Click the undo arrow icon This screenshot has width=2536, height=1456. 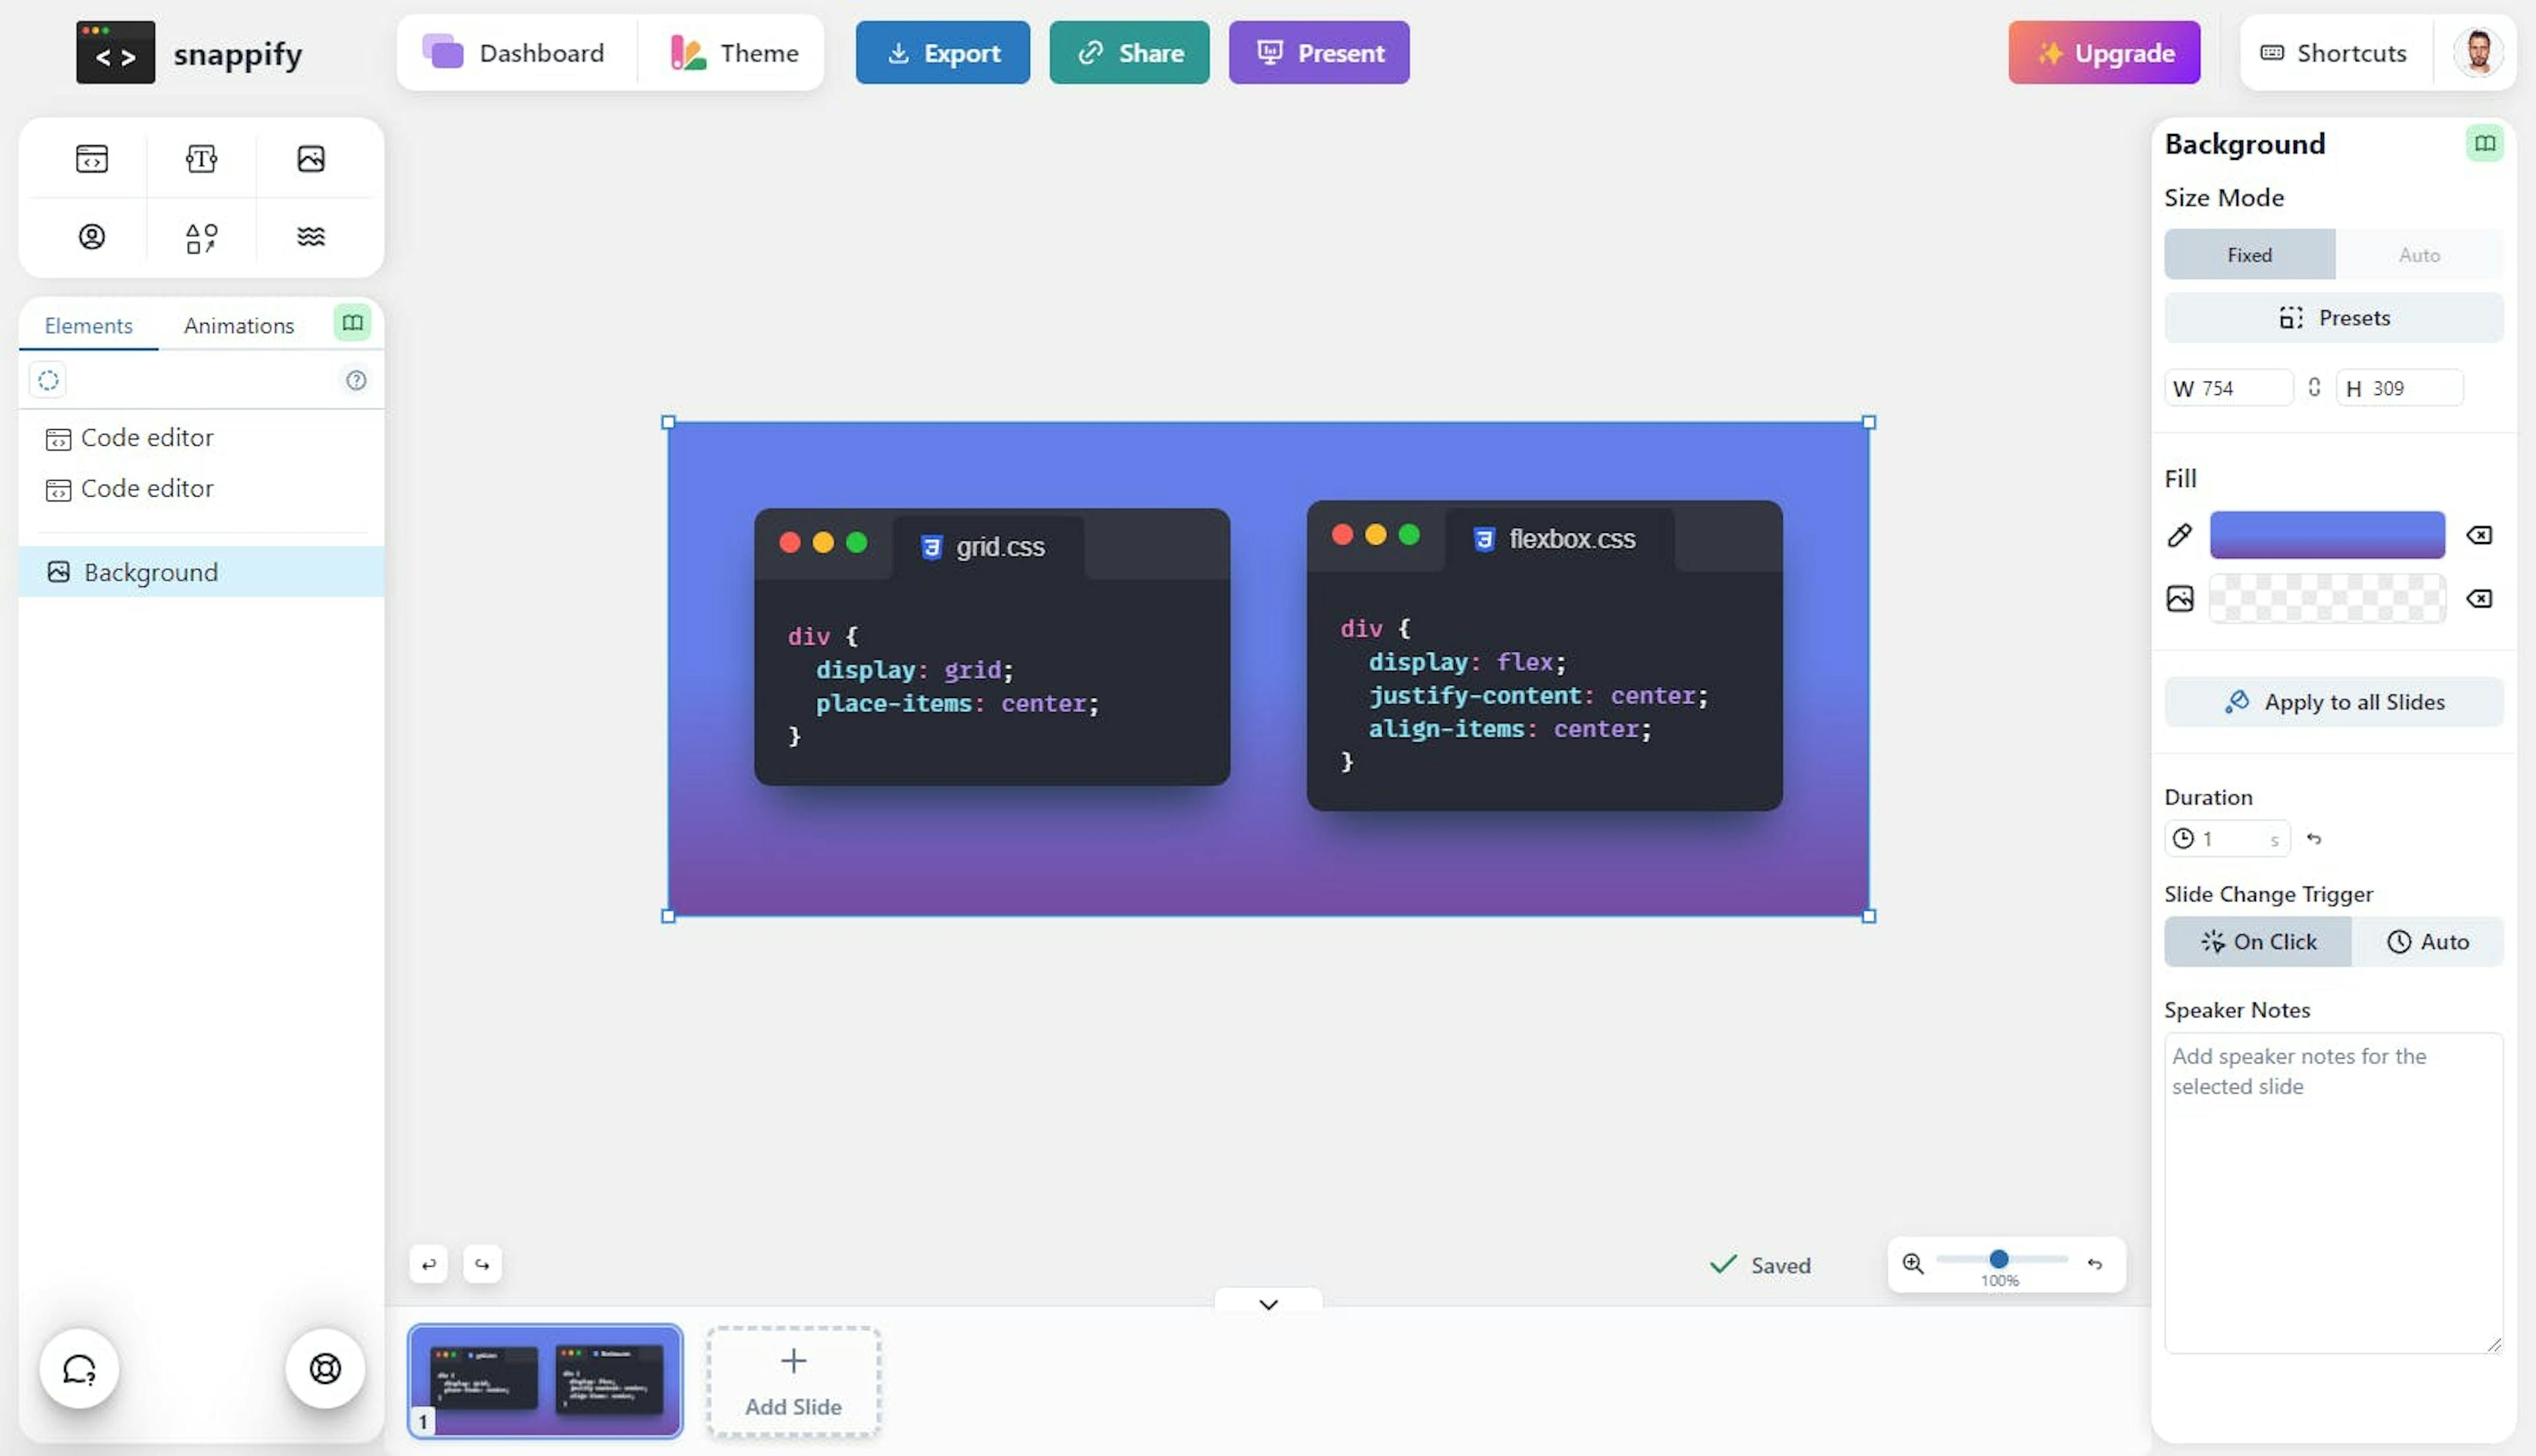(429, 1264)
